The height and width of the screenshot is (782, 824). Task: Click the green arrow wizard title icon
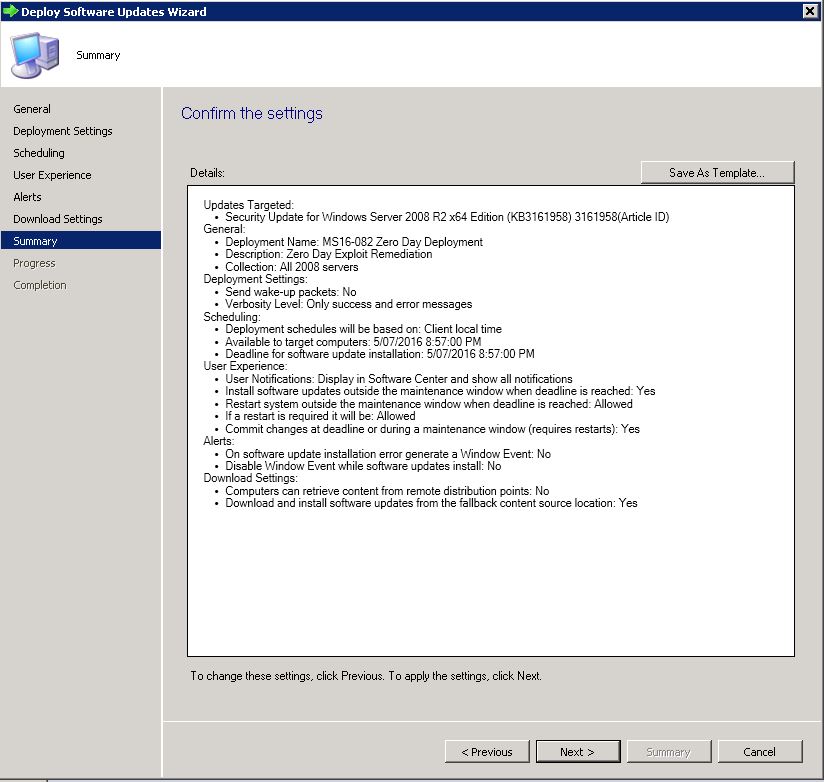pyautogui.click(x=11, y=11)
